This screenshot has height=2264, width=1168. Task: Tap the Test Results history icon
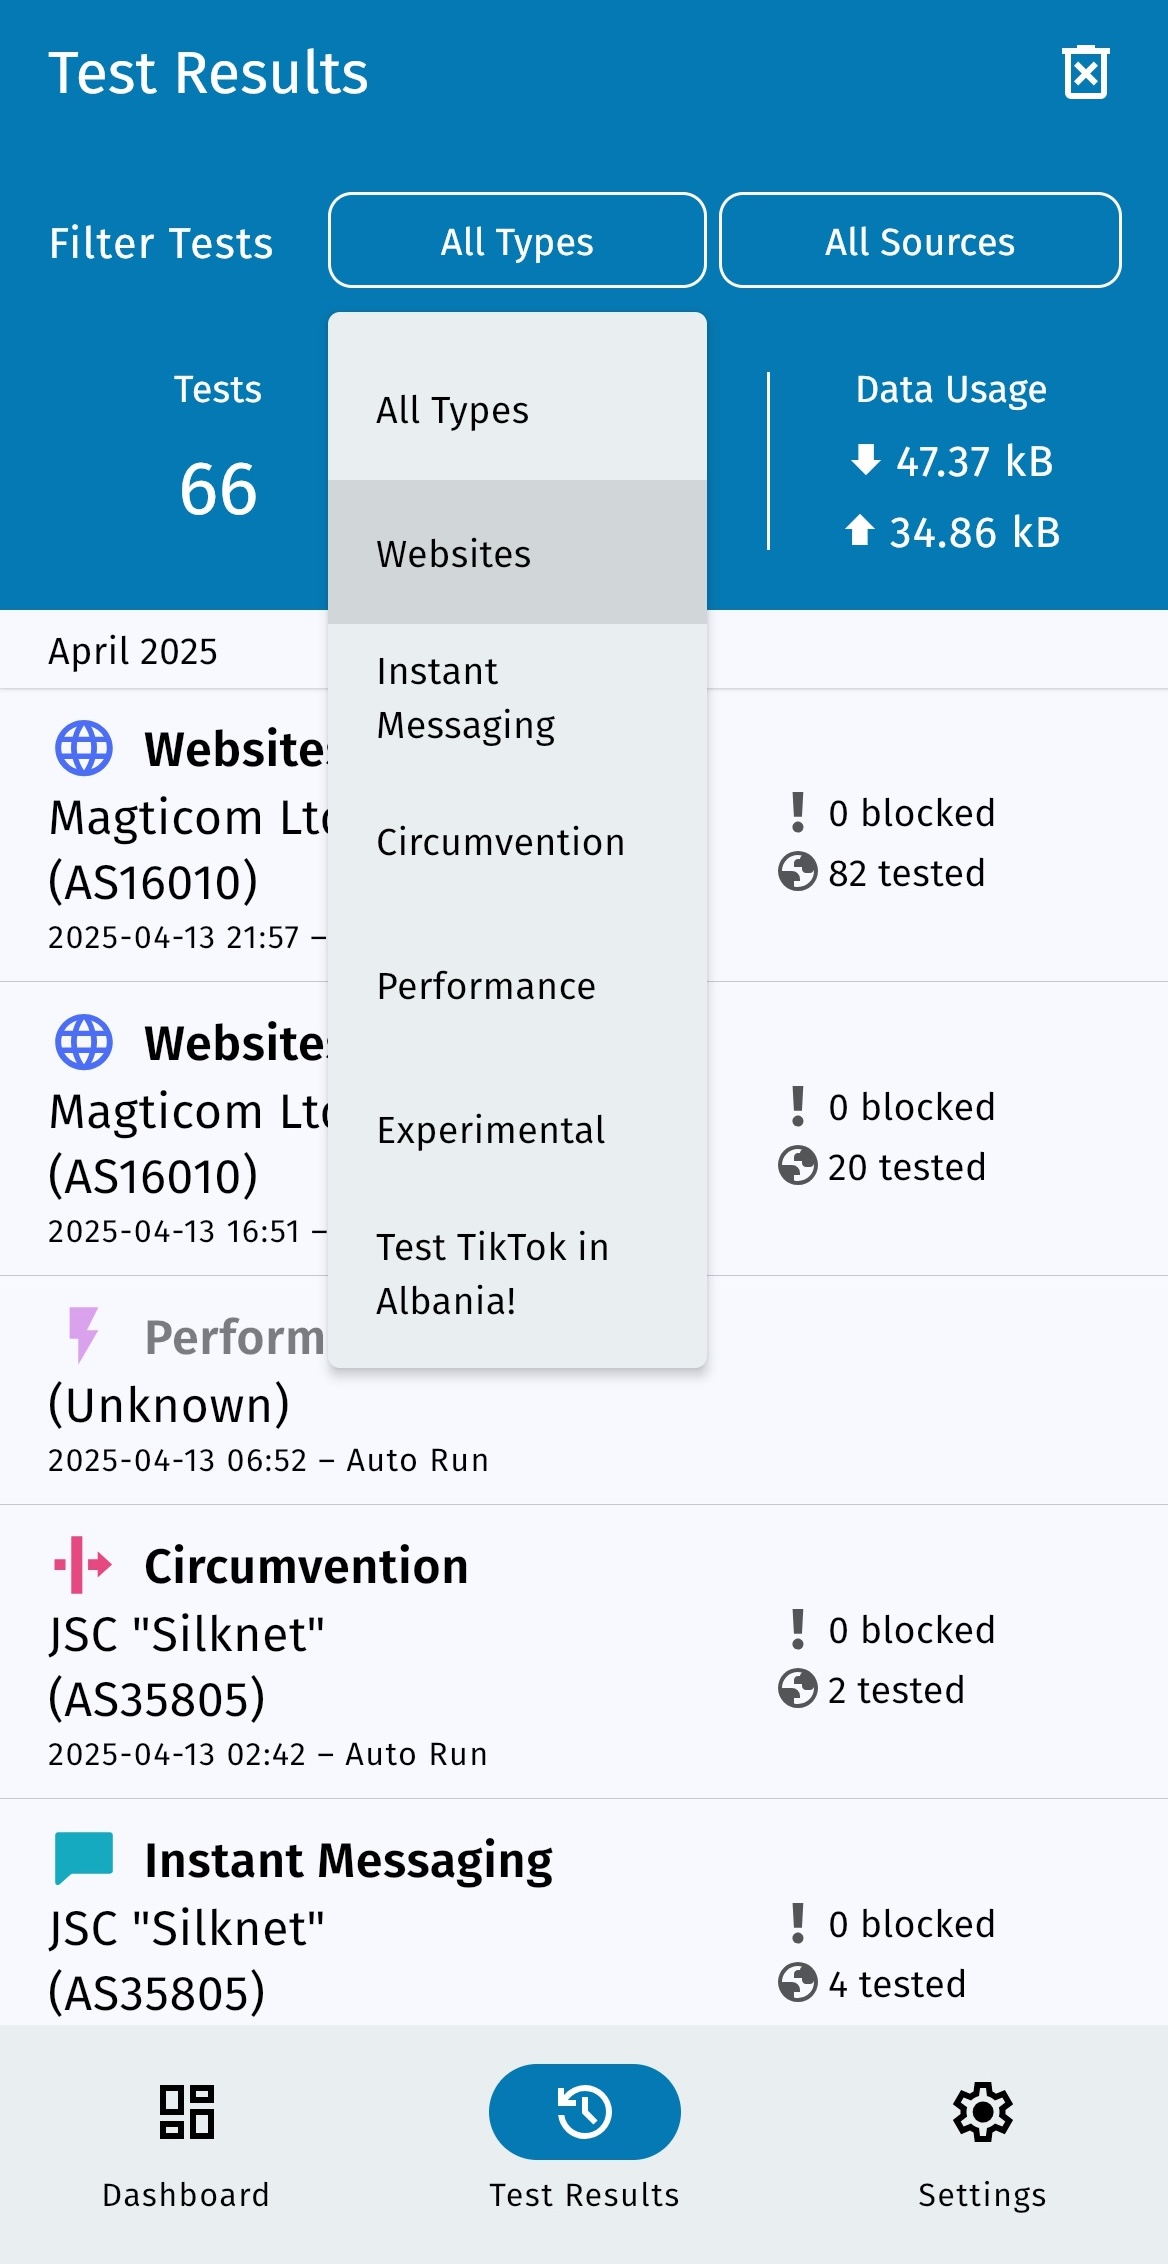pos(584,2111)
